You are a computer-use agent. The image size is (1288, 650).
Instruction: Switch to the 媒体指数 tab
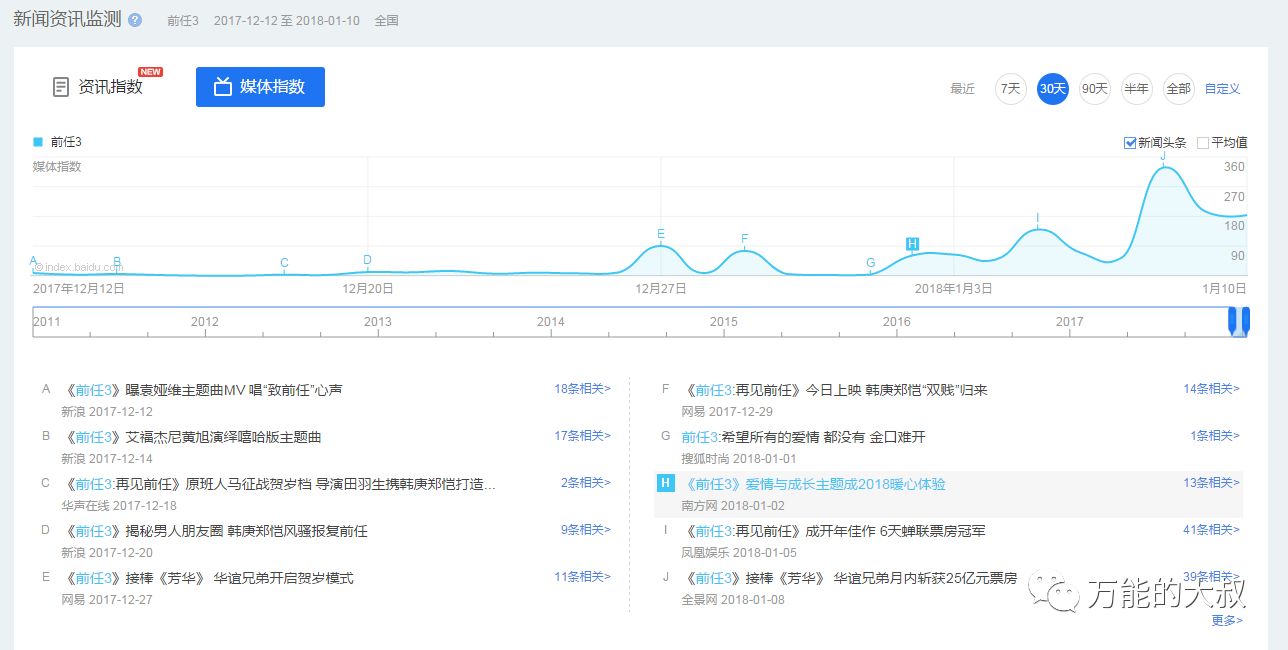click(x=260, y=87)
